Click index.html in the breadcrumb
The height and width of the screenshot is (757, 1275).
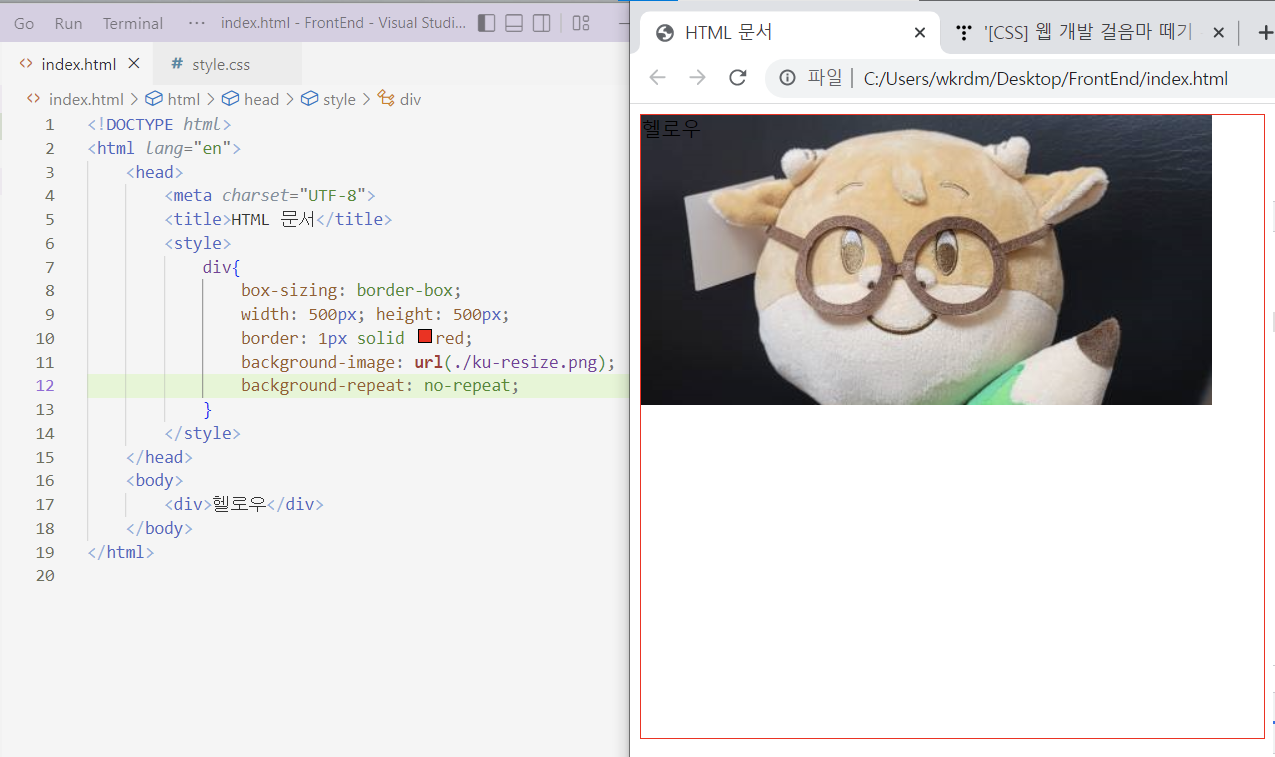pos(75,99)
